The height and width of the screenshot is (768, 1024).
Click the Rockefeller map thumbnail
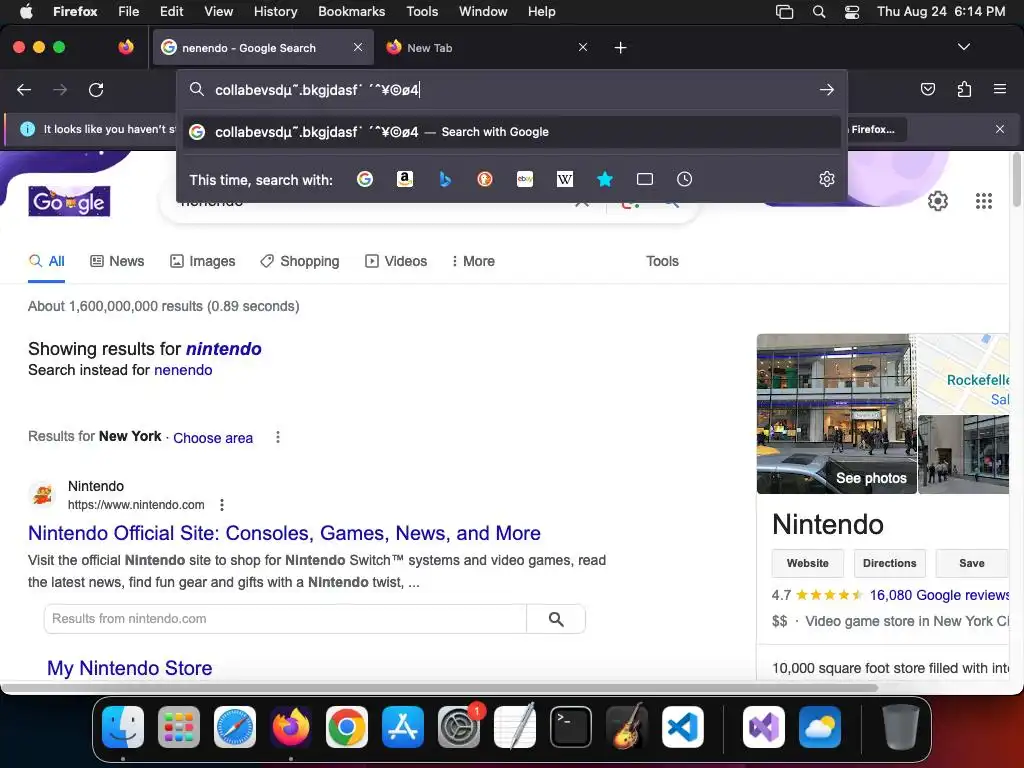click(x=963, y=374)
